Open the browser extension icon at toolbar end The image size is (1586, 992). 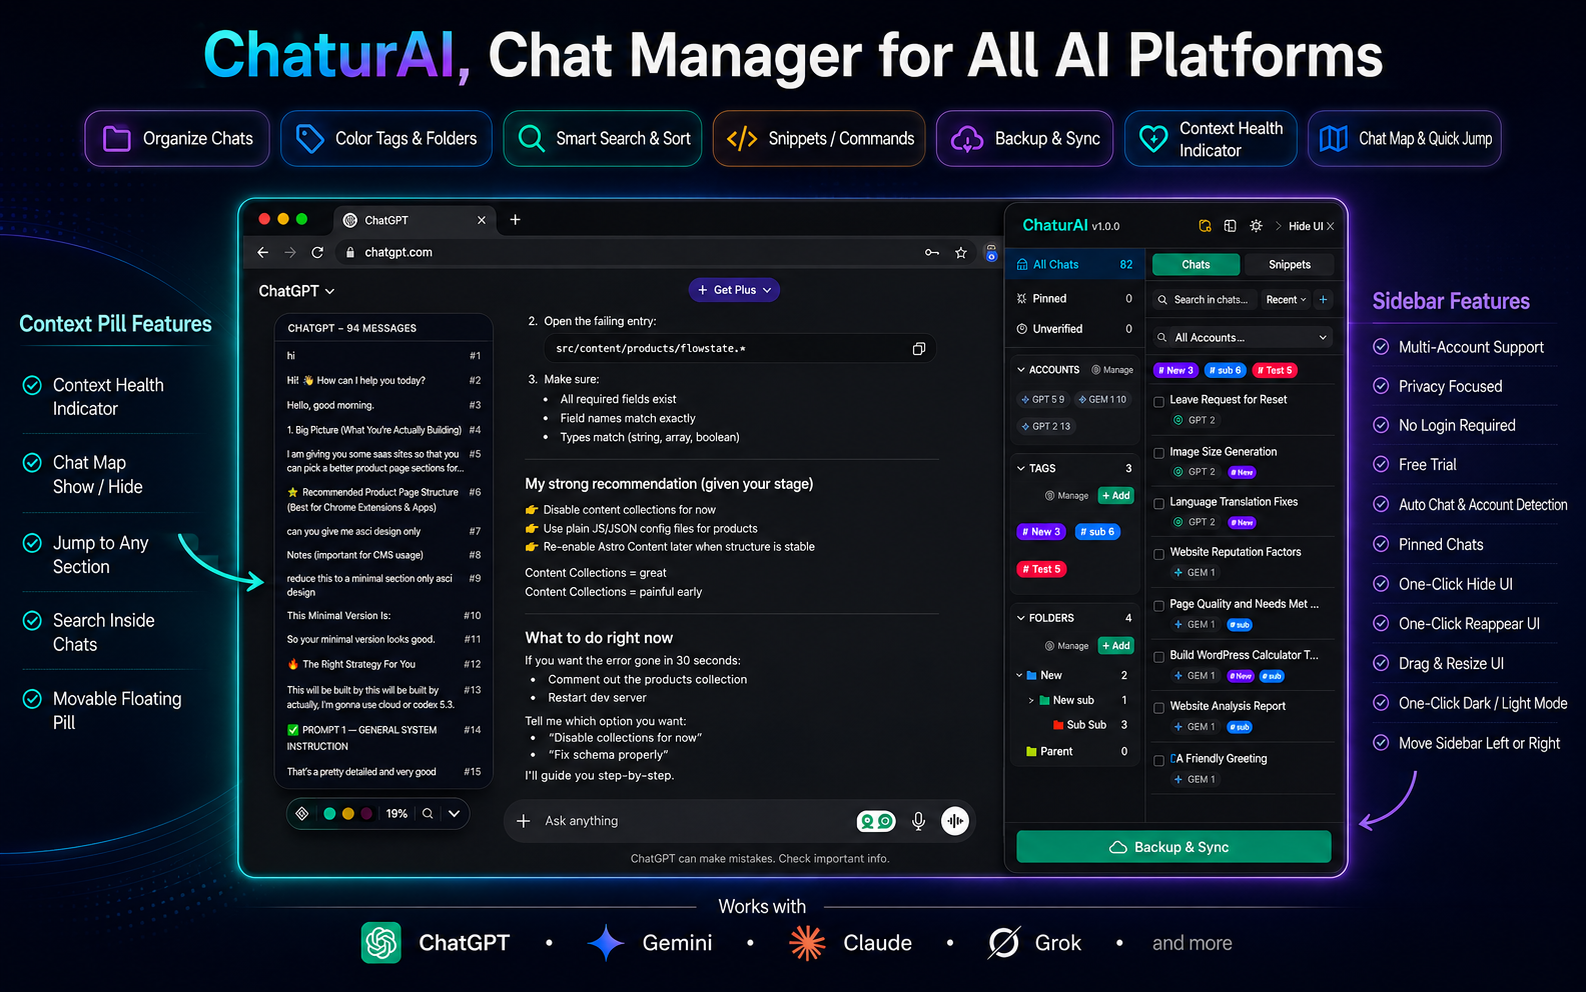click(991, 253)
